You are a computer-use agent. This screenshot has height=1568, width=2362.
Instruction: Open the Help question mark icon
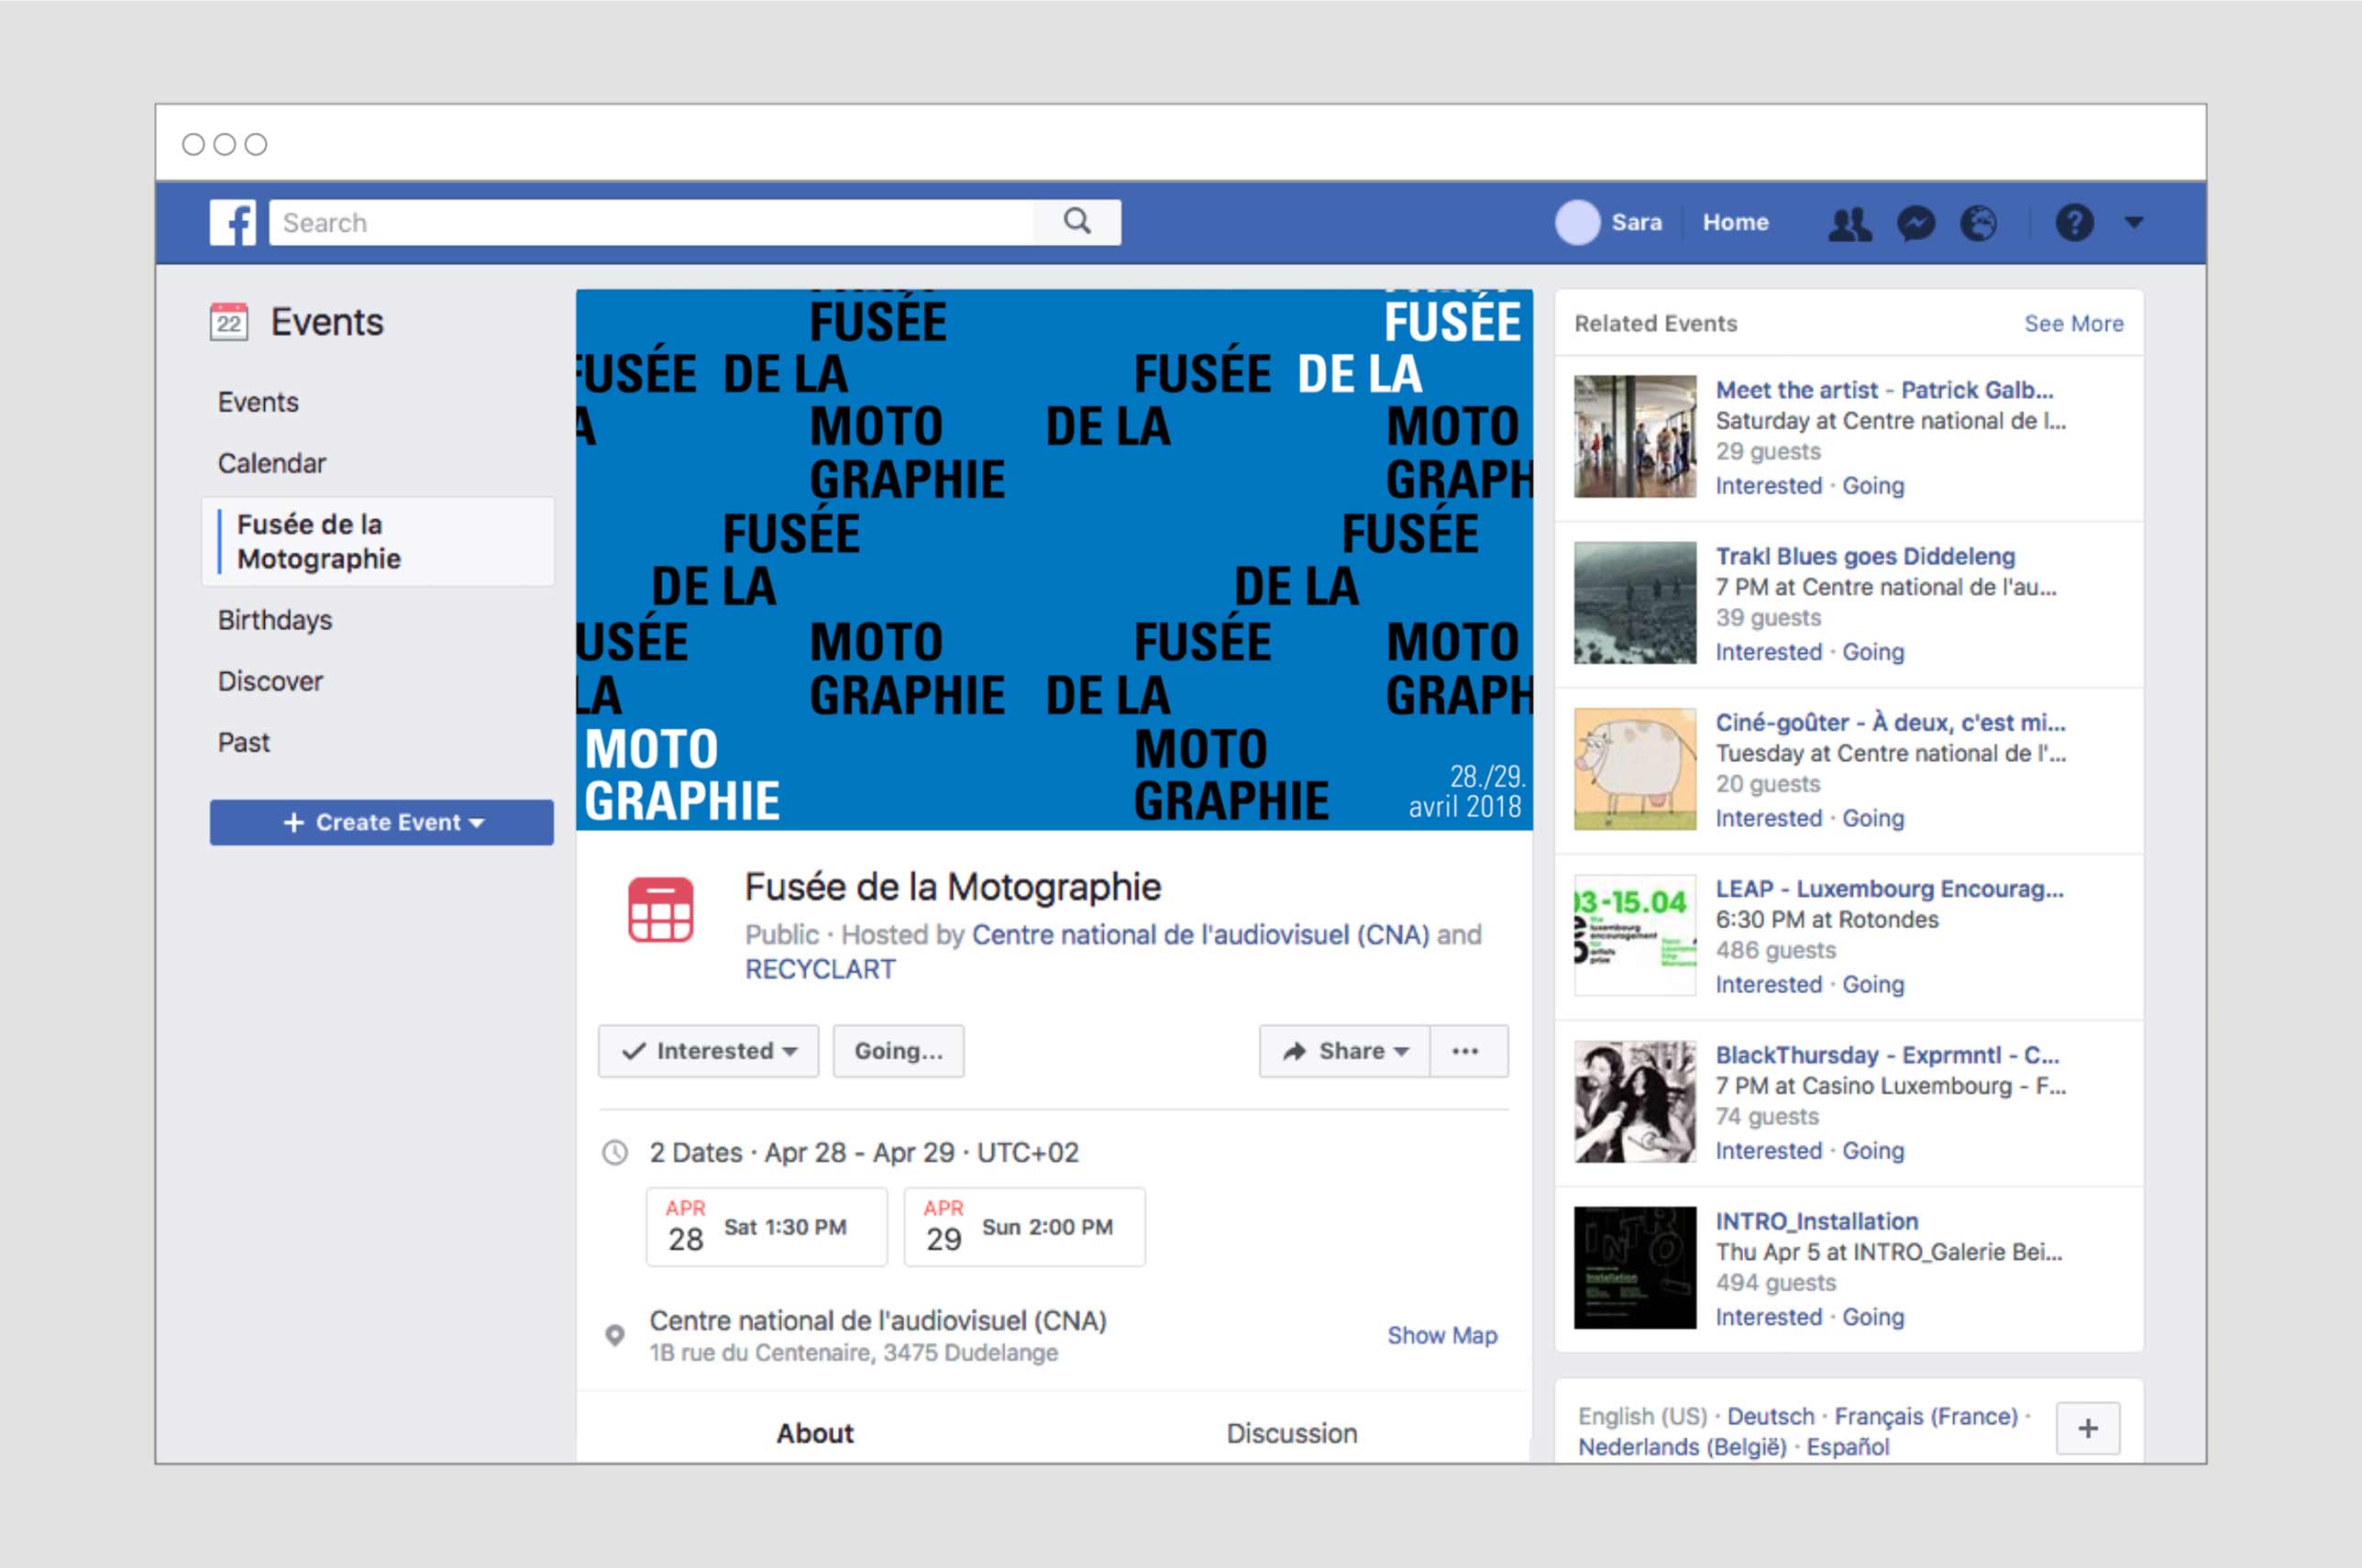(x=2074, y=222)
